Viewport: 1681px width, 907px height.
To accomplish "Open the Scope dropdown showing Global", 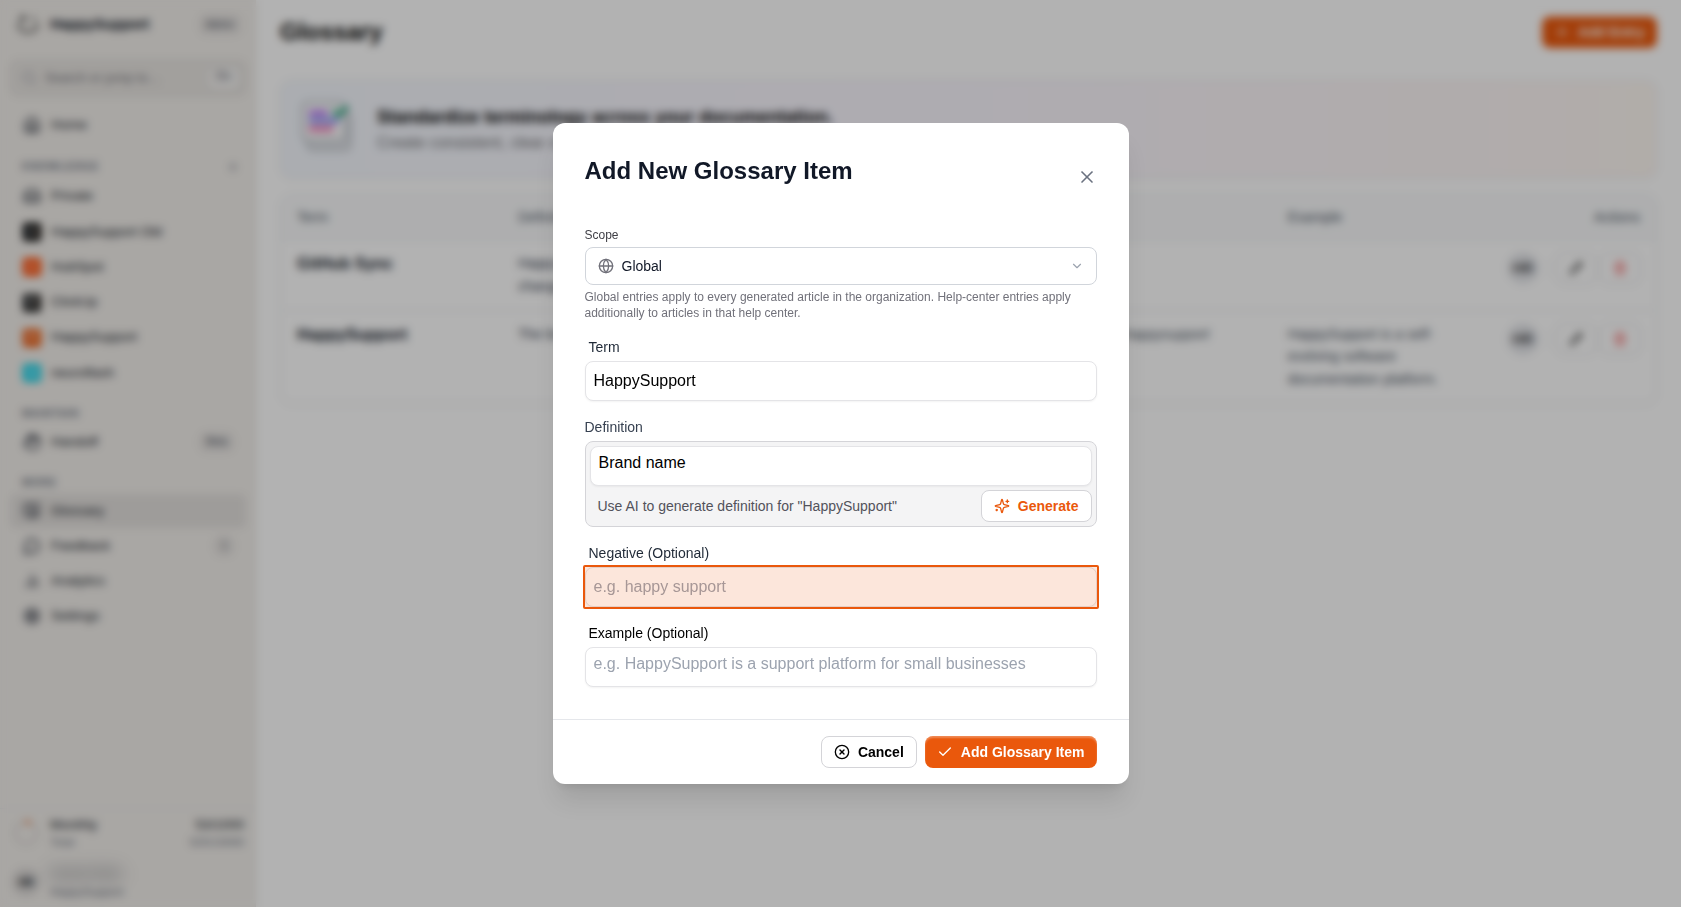I will pos(840,266).
